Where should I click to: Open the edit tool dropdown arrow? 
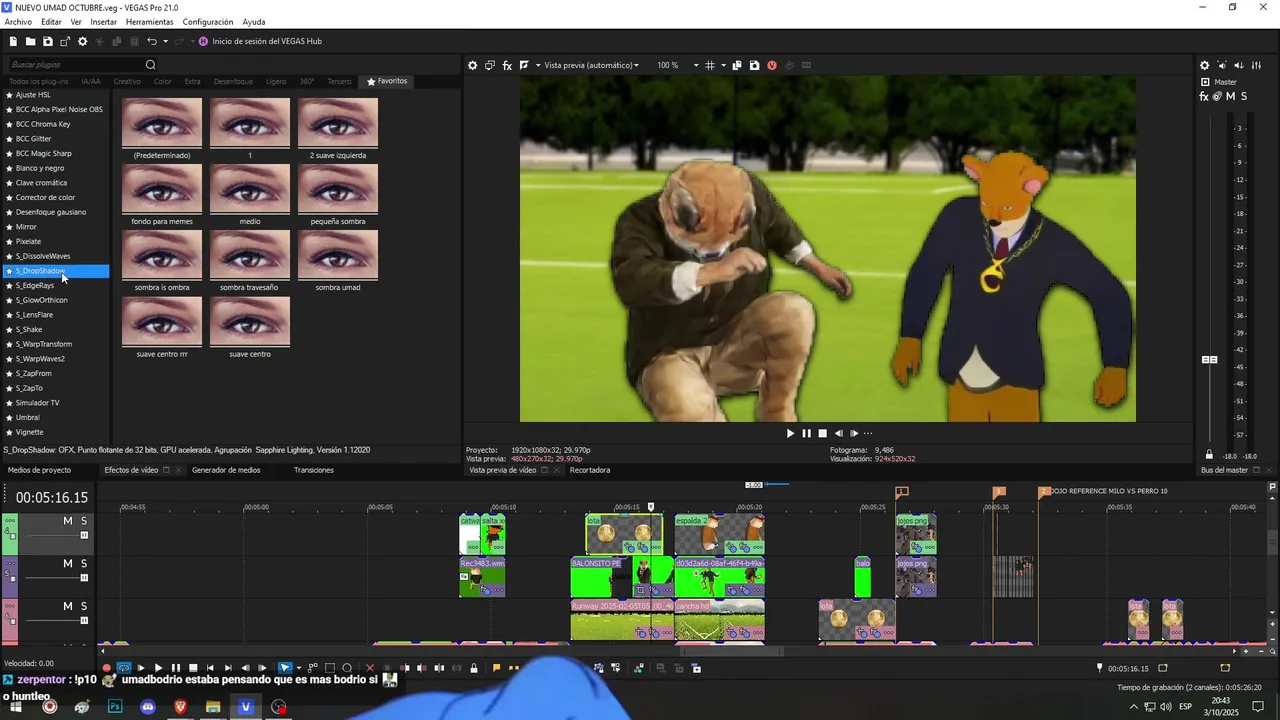coord(299,668)
